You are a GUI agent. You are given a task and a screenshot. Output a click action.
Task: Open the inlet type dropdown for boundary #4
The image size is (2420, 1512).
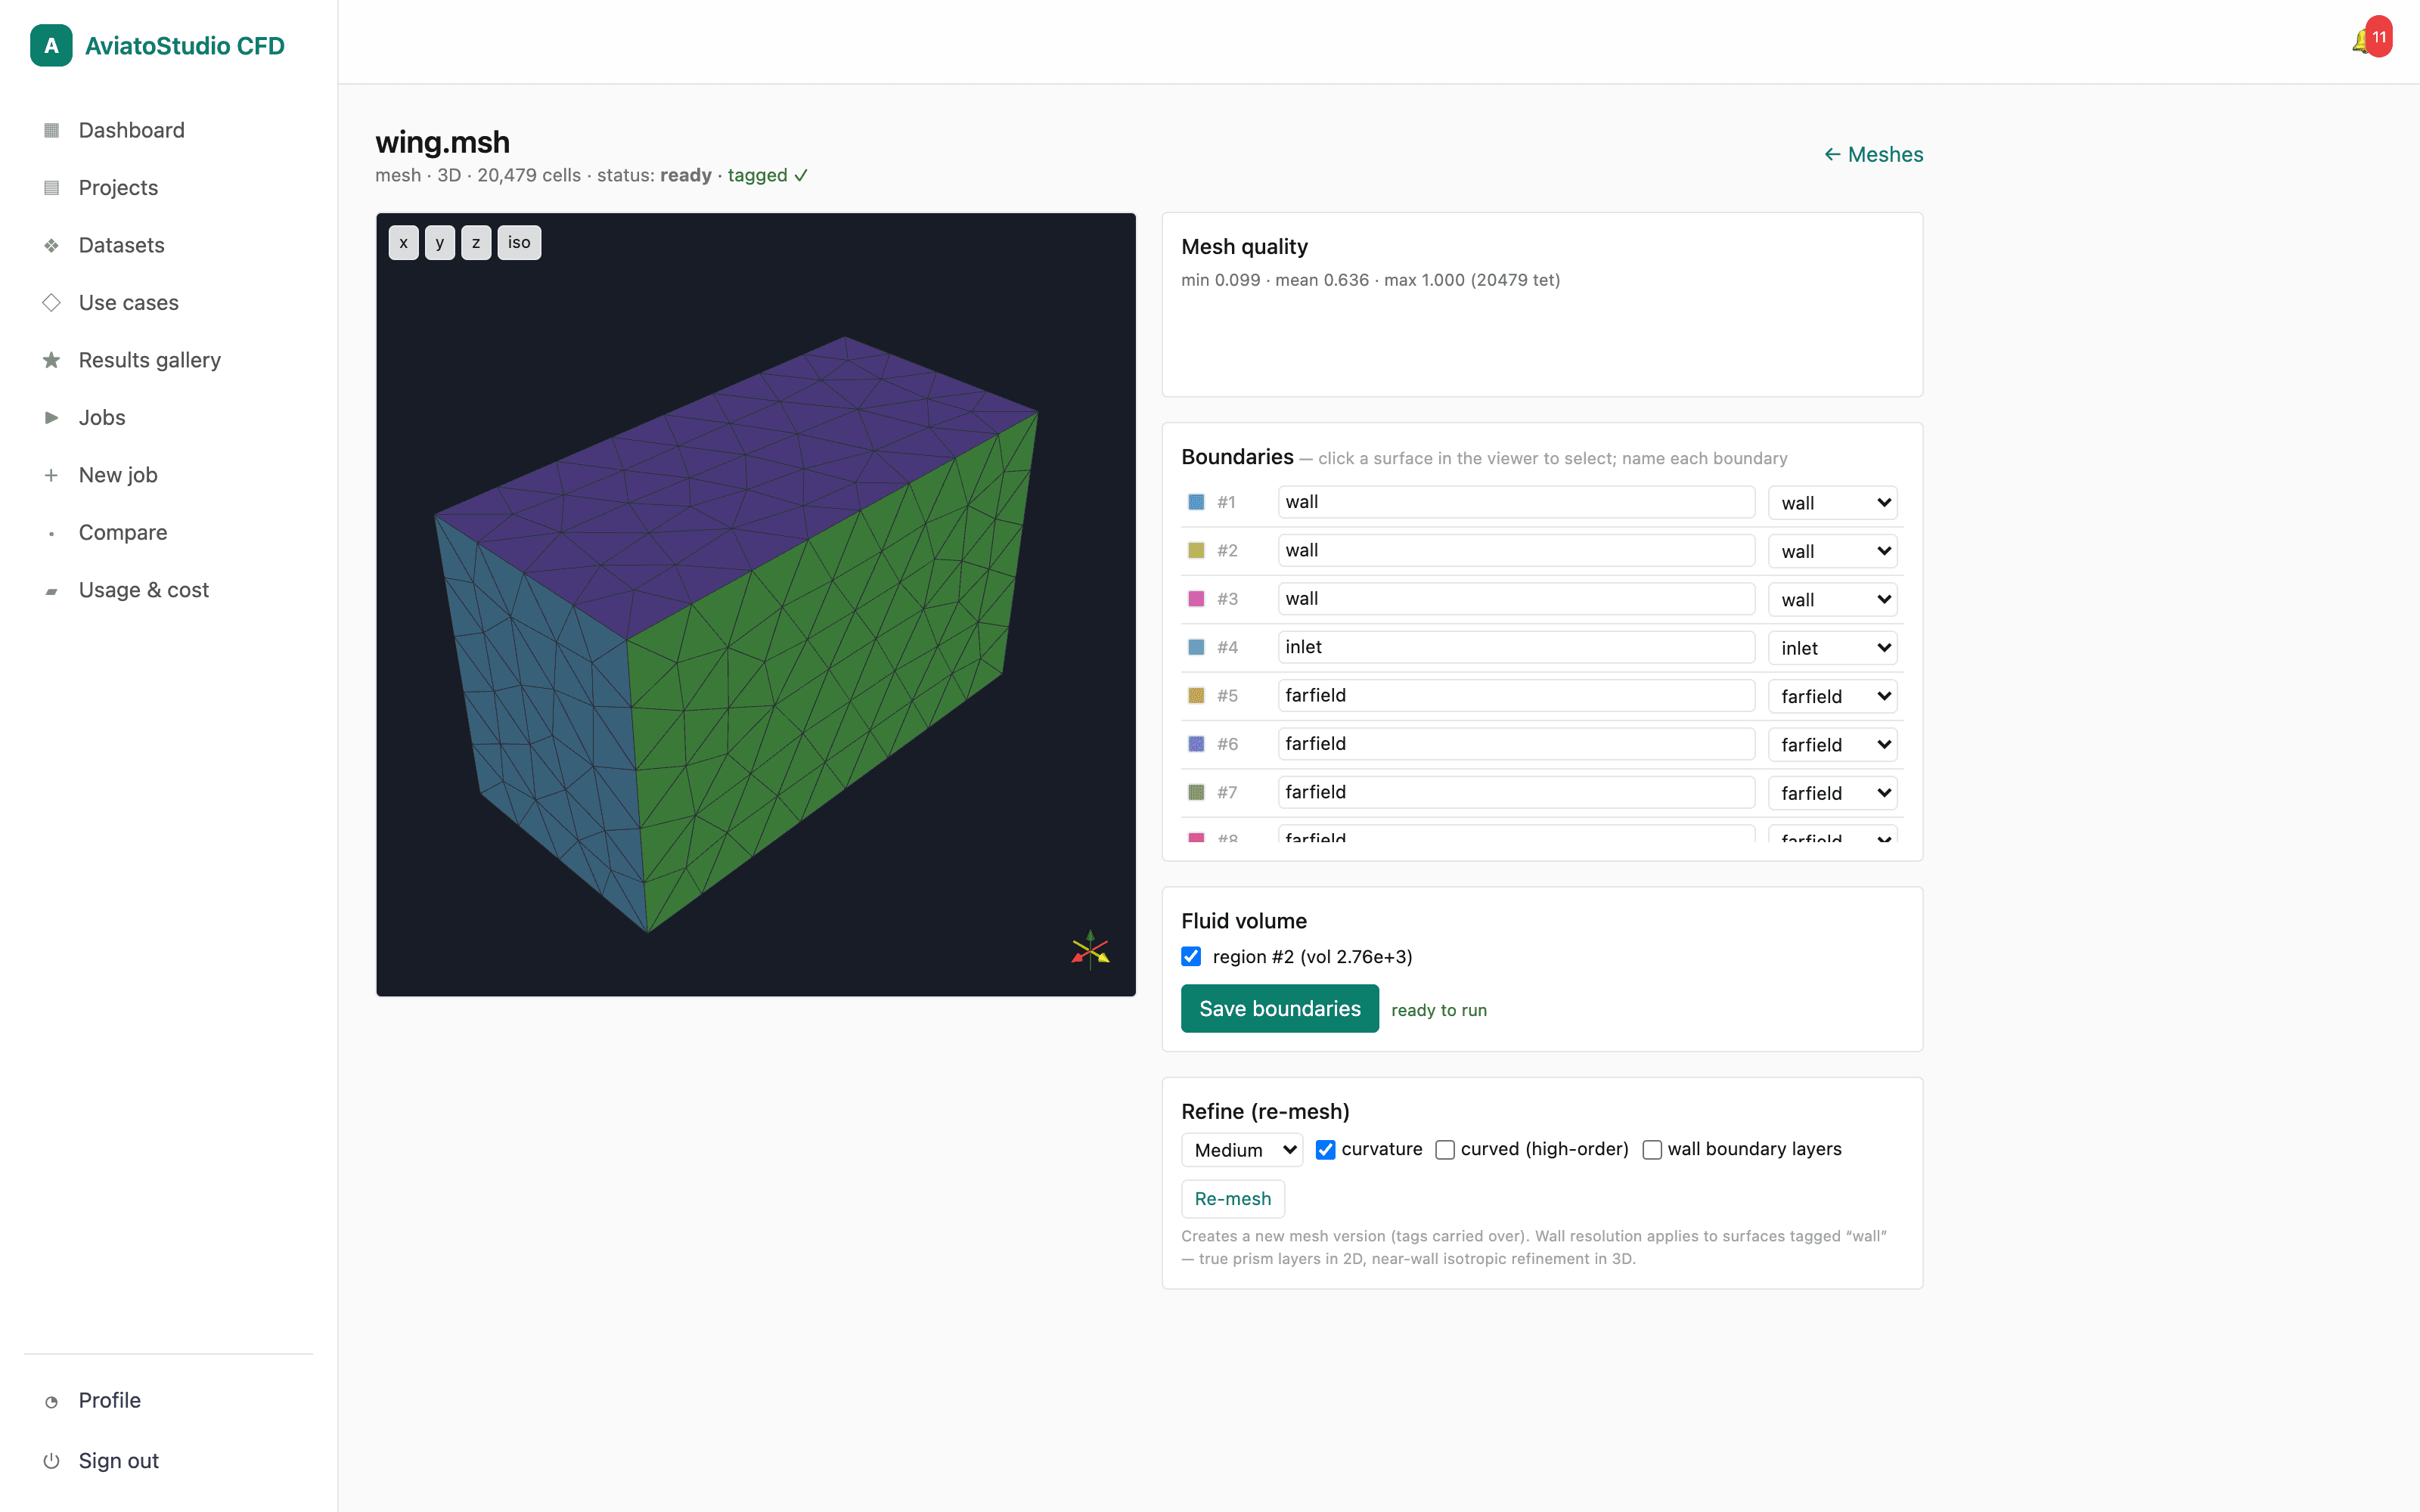pyautogui.click(x=1833, y=648)
